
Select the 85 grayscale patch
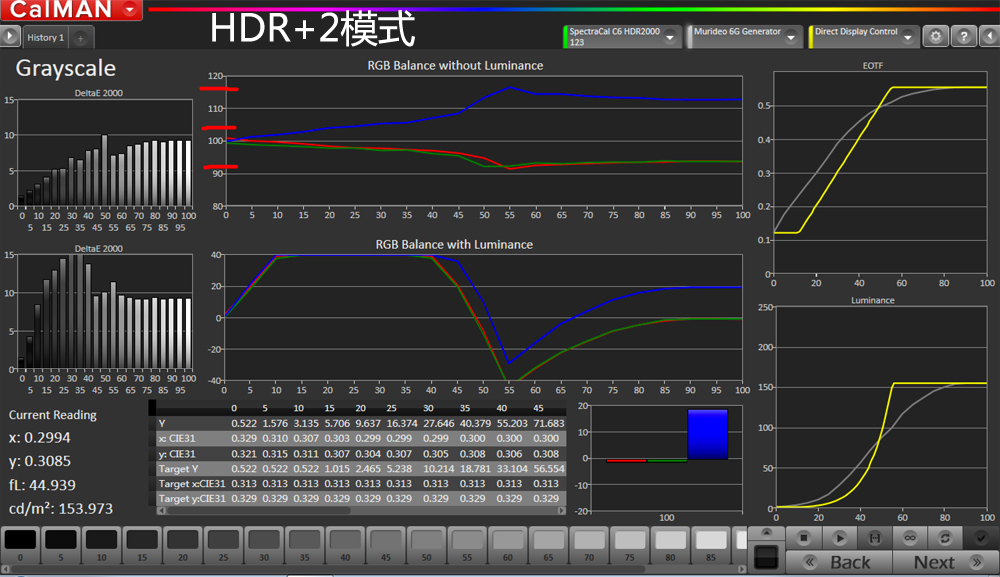710,545
